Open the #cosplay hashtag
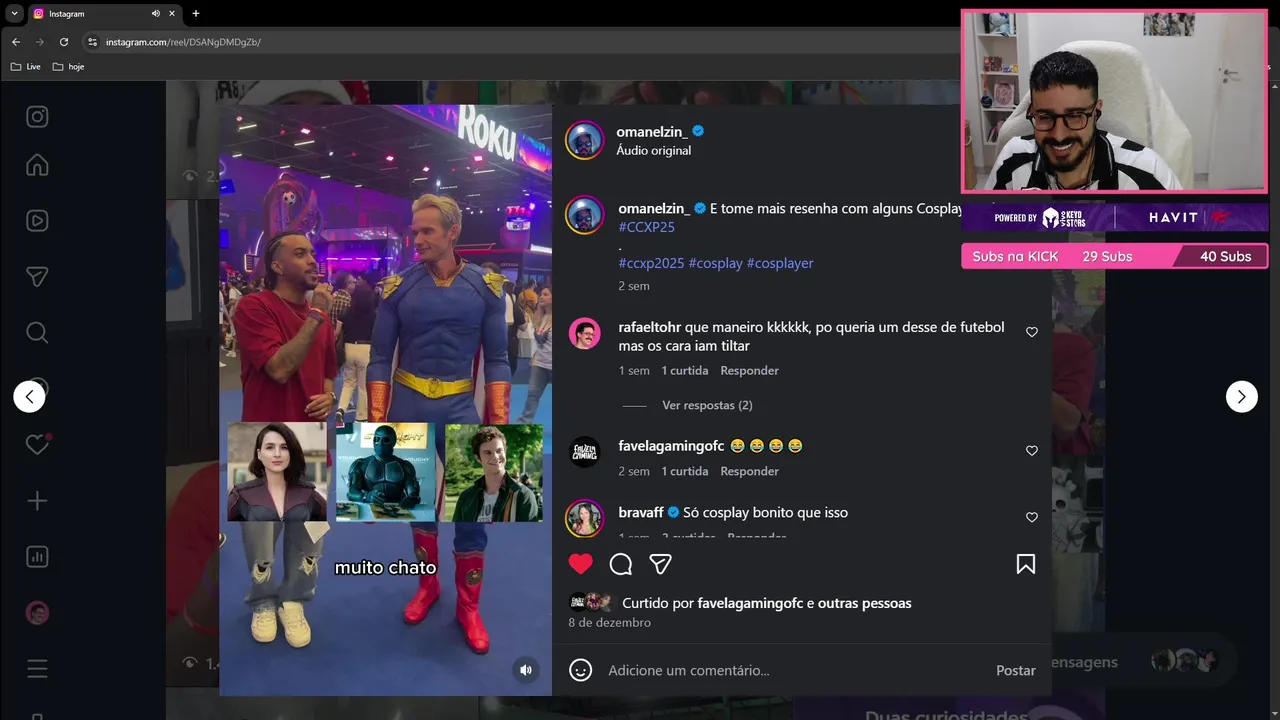Image resolution: width=1280 pixels, height=720 pixels. click(715, 263)
